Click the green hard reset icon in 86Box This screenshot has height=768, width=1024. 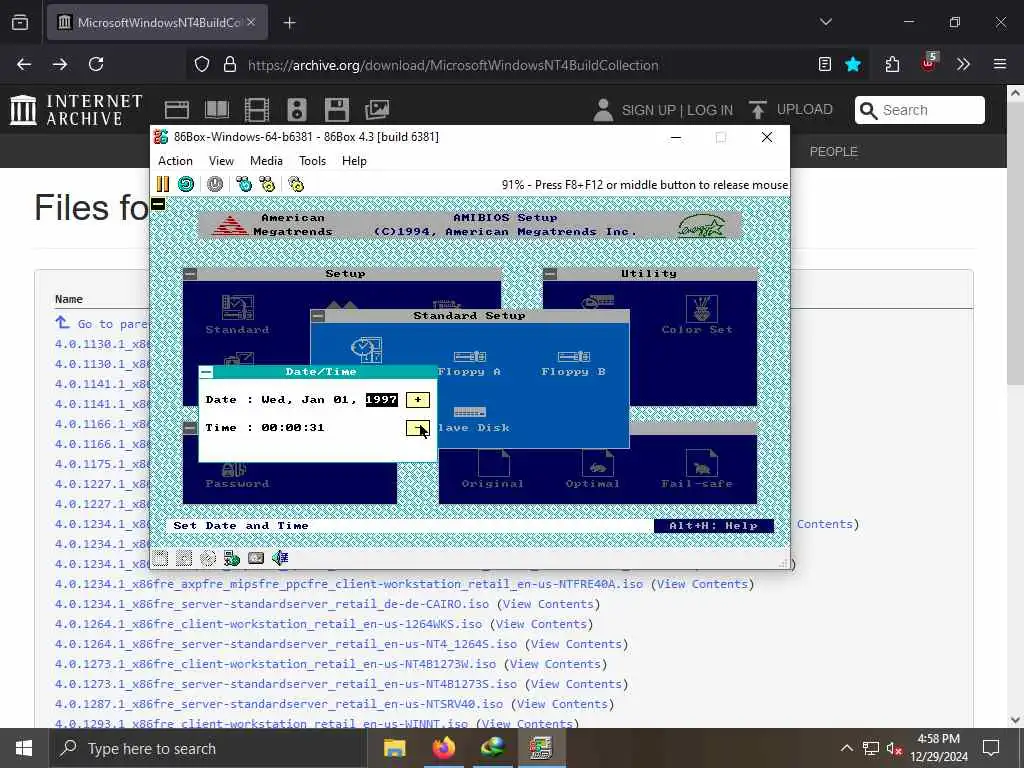[x=186, y=184]
